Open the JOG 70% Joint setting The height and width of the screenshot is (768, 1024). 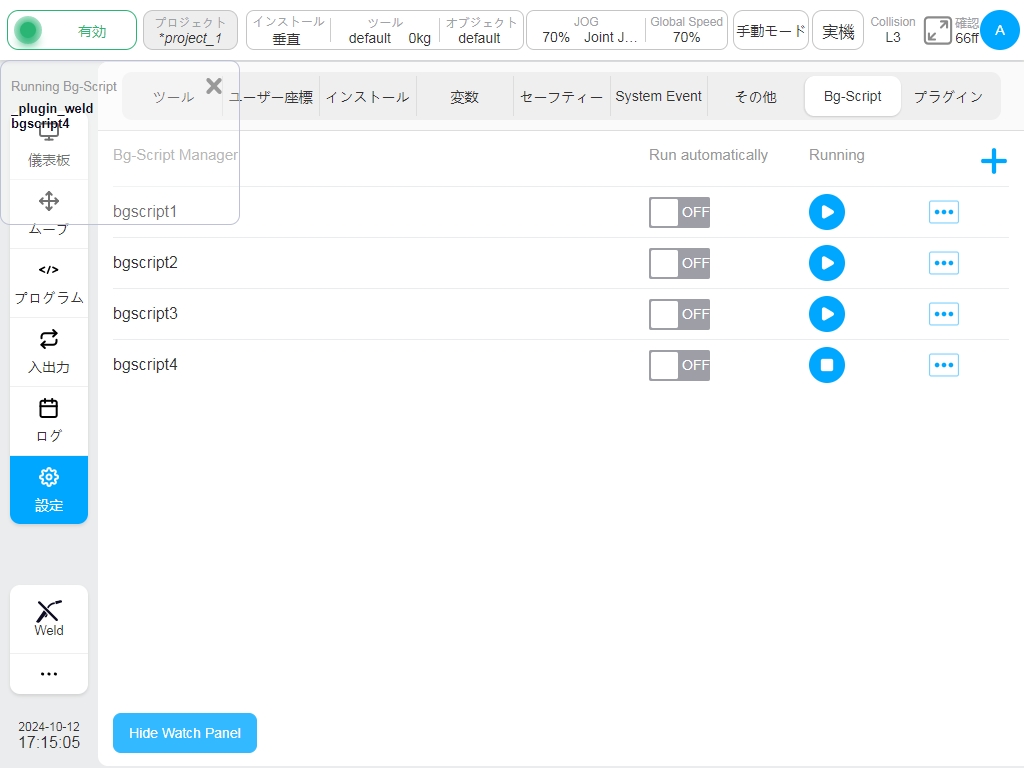coord(586,30)
